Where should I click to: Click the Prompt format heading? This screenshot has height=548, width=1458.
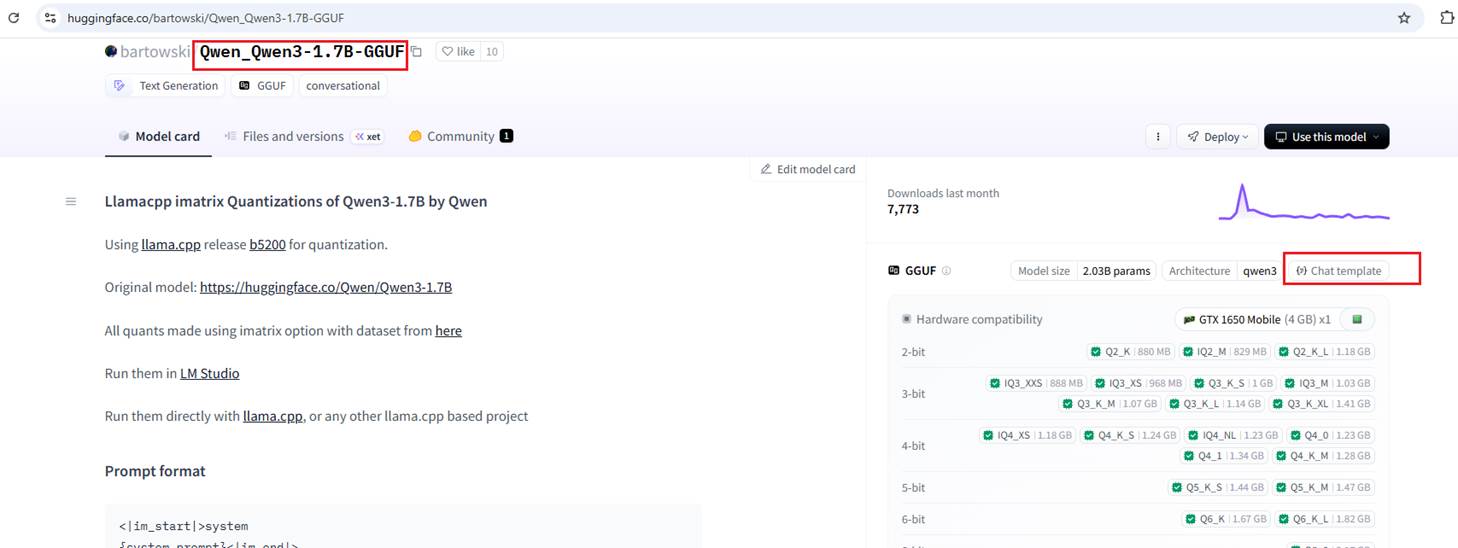click(x=155, y=471)
